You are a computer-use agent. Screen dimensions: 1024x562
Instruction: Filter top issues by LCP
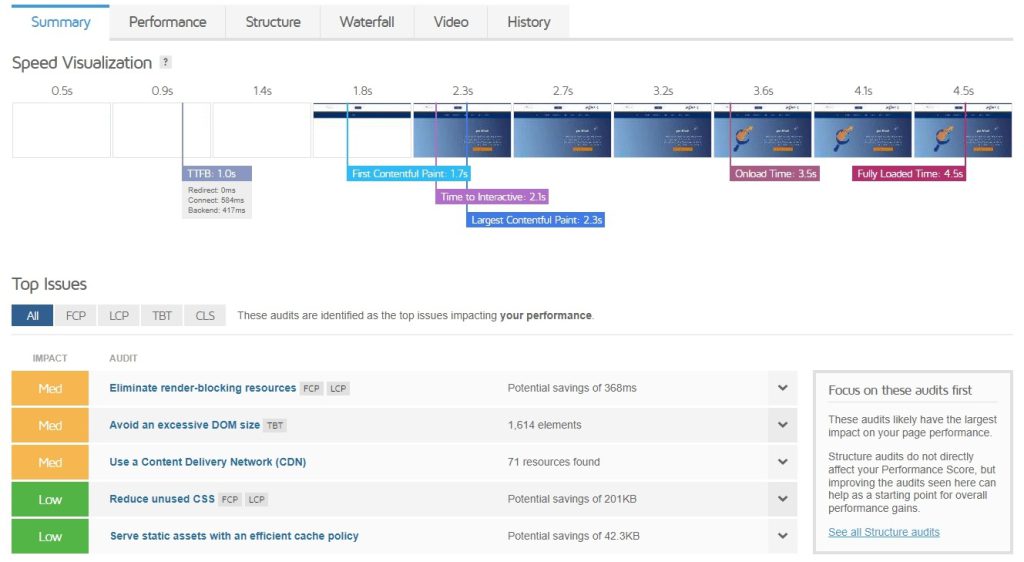[x=119, y=316]
